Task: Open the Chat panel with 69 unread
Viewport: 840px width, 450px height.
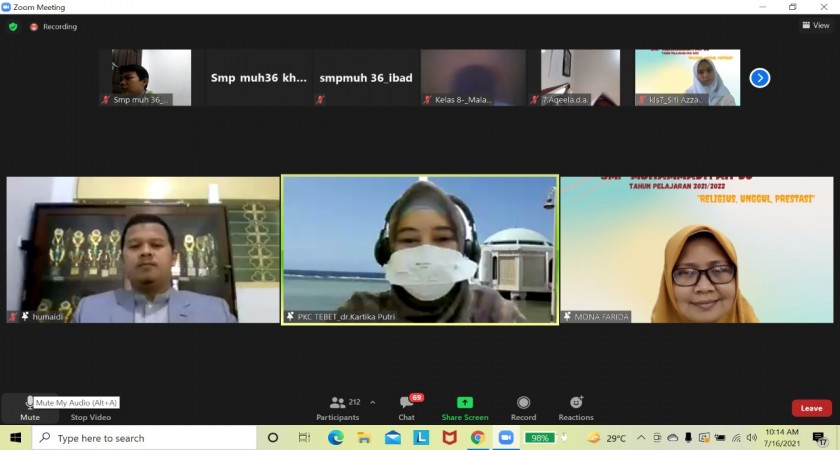Action: tap(406, 407)
